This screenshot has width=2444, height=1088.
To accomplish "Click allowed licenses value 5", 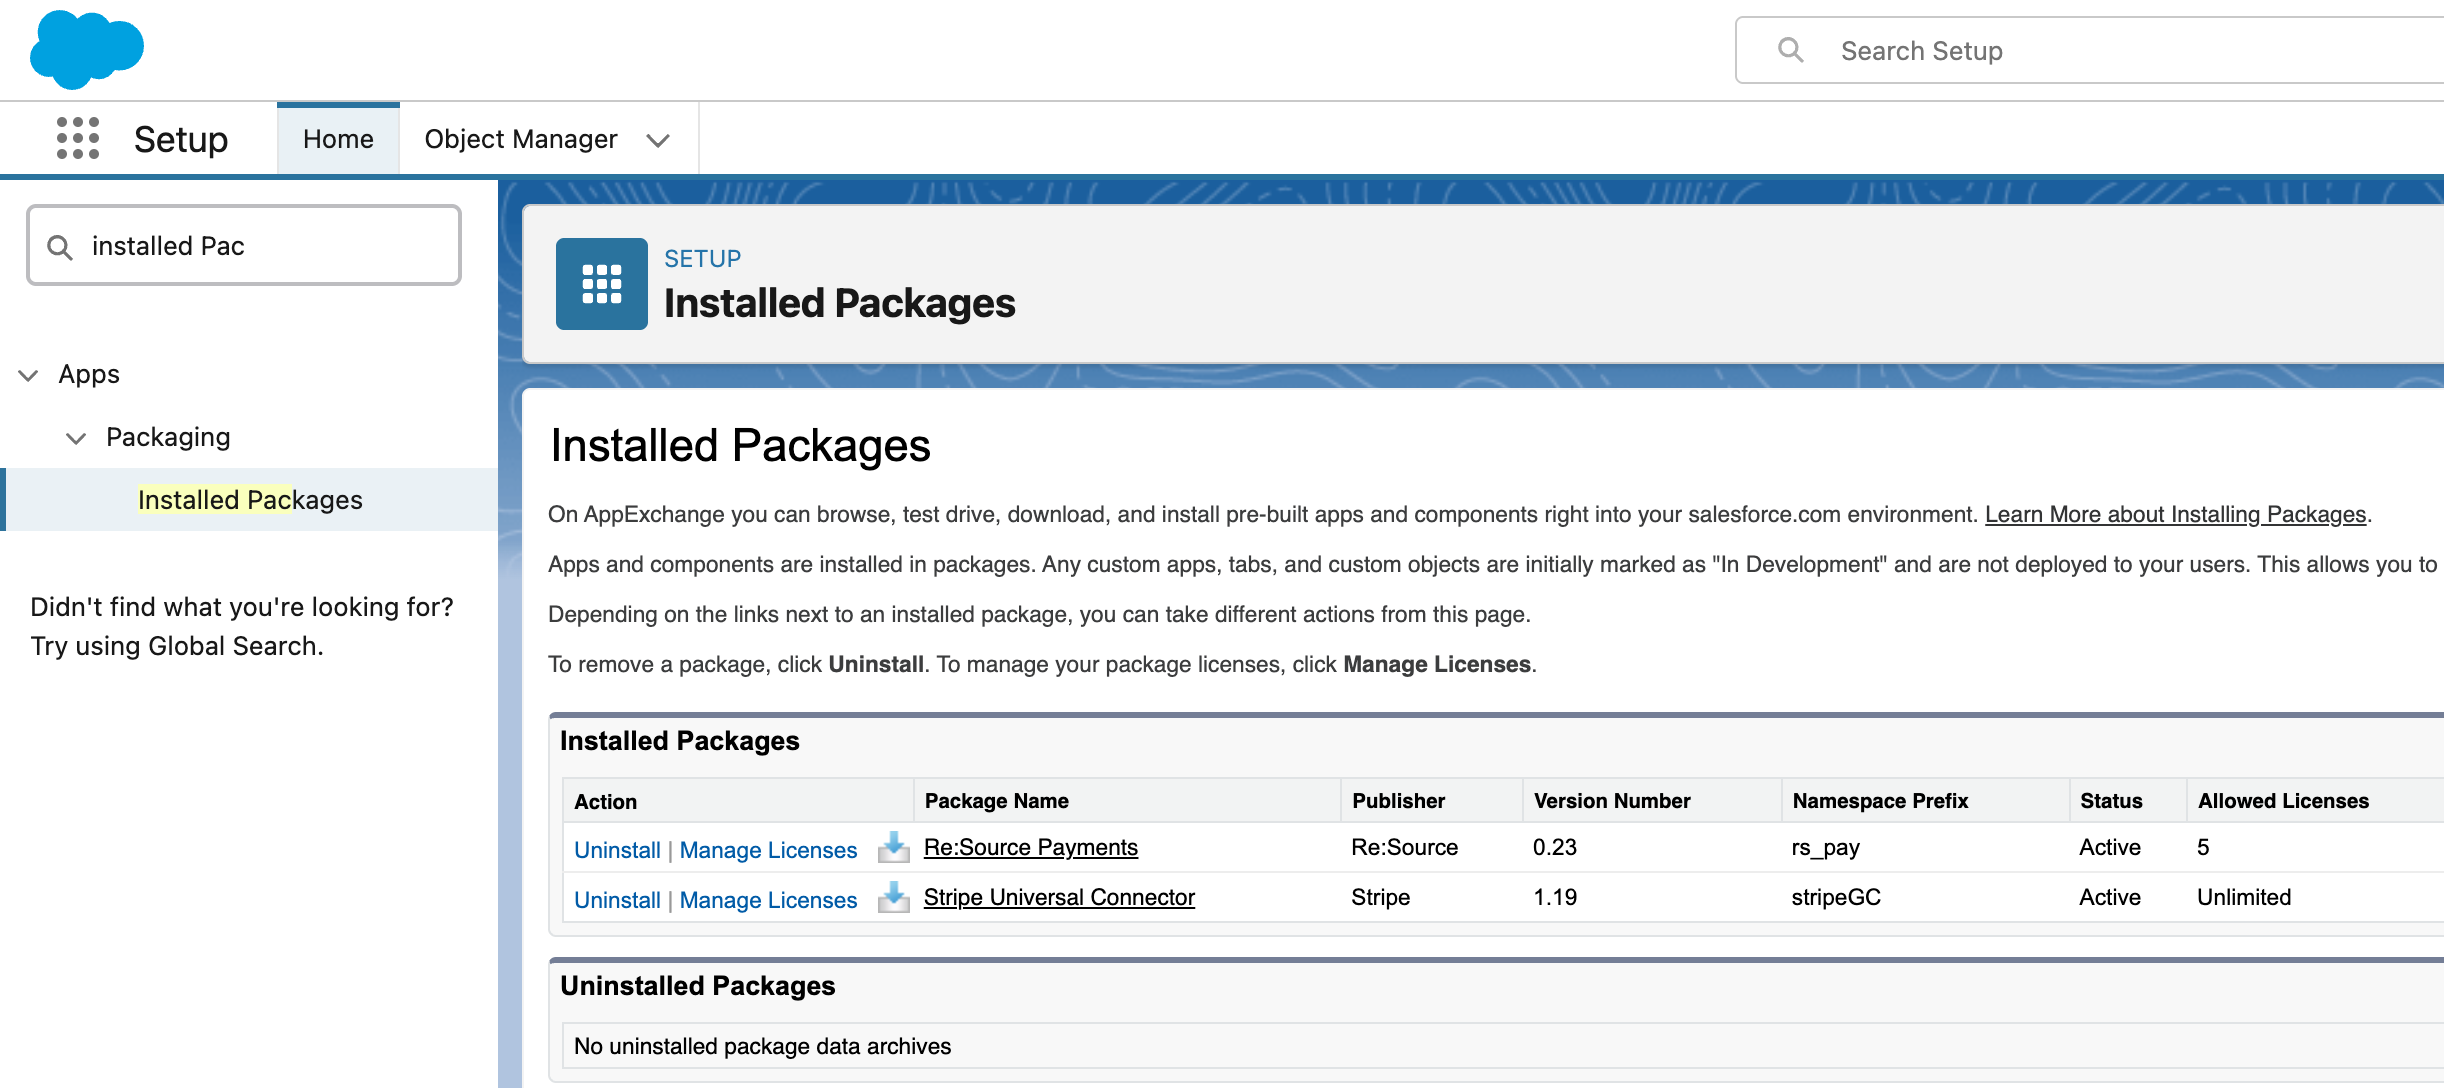I will click(2203, 847).
